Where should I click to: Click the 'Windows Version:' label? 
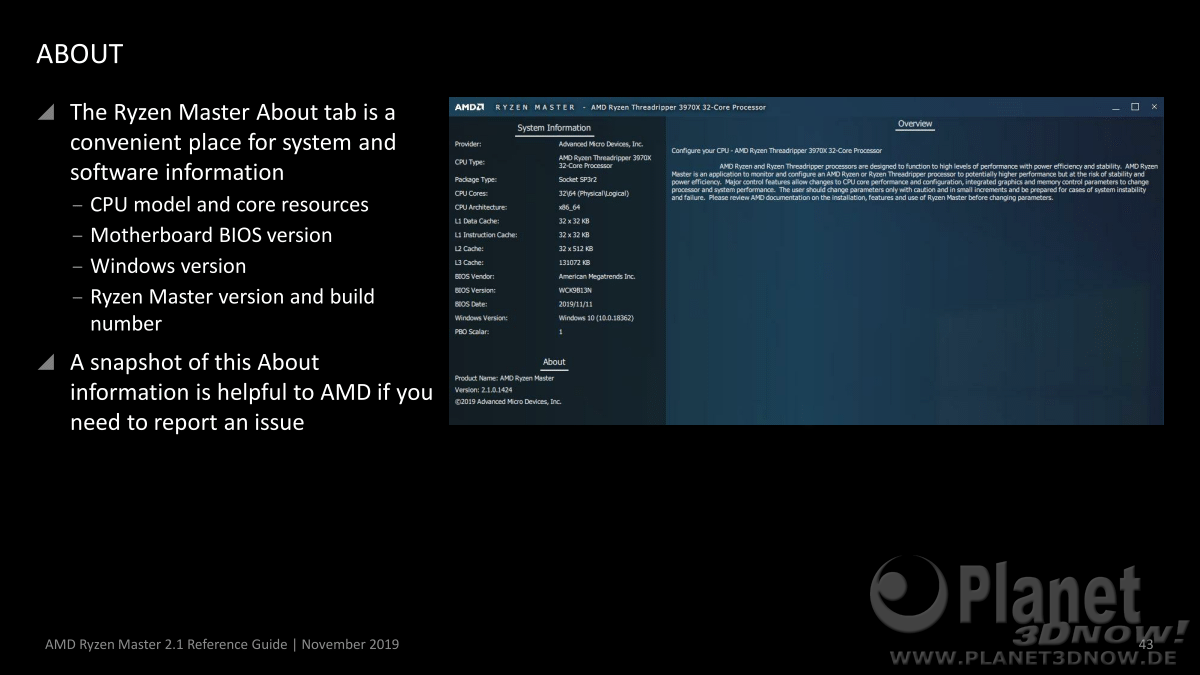tap(481, 318)
